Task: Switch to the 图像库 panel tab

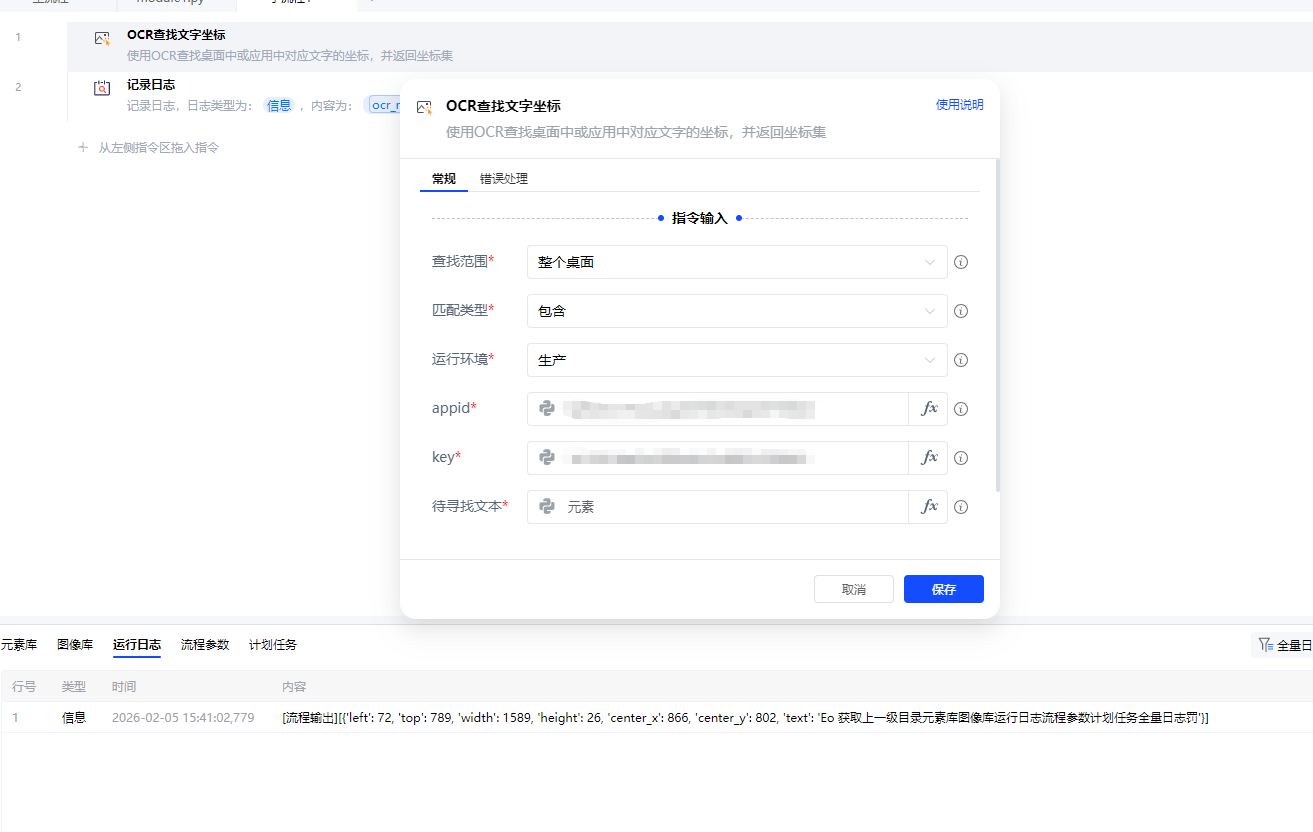Action: coord(76,645)
